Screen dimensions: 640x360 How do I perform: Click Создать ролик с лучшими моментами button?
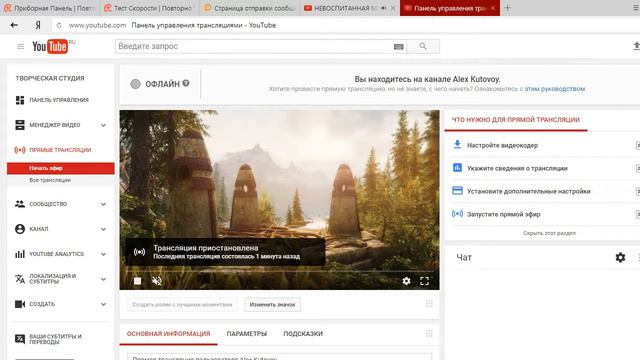click(182, 304)
